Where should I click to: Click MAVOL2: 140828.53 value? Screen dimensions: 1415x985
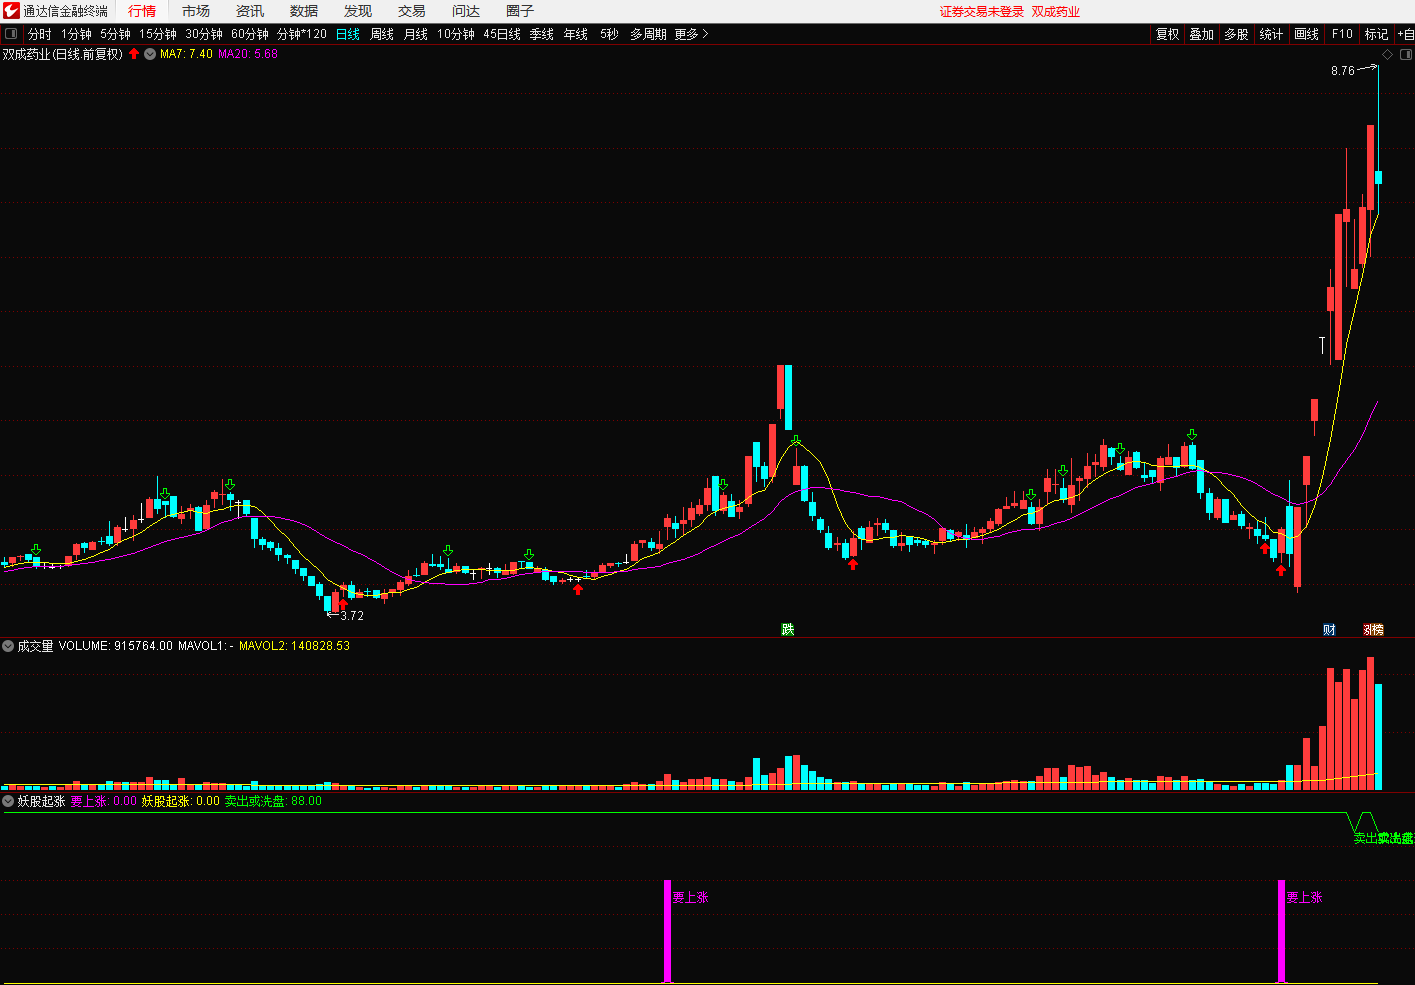pyautogui.click(x=295, y=646)
